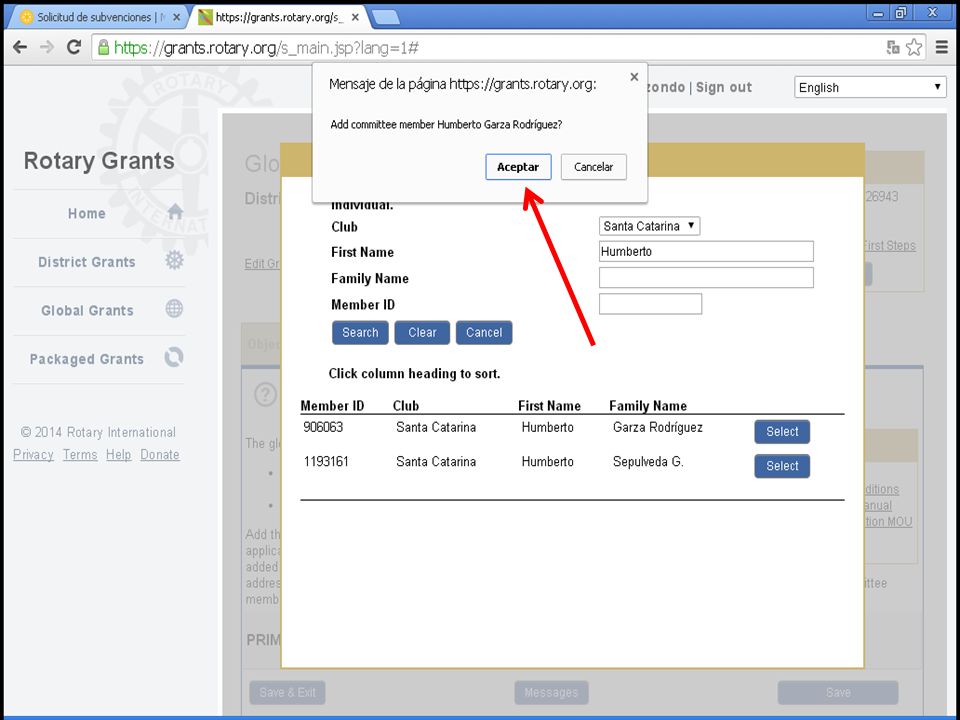Screen dimensions: 960x720
Task: Open the Help footer link
Action: 118,454
